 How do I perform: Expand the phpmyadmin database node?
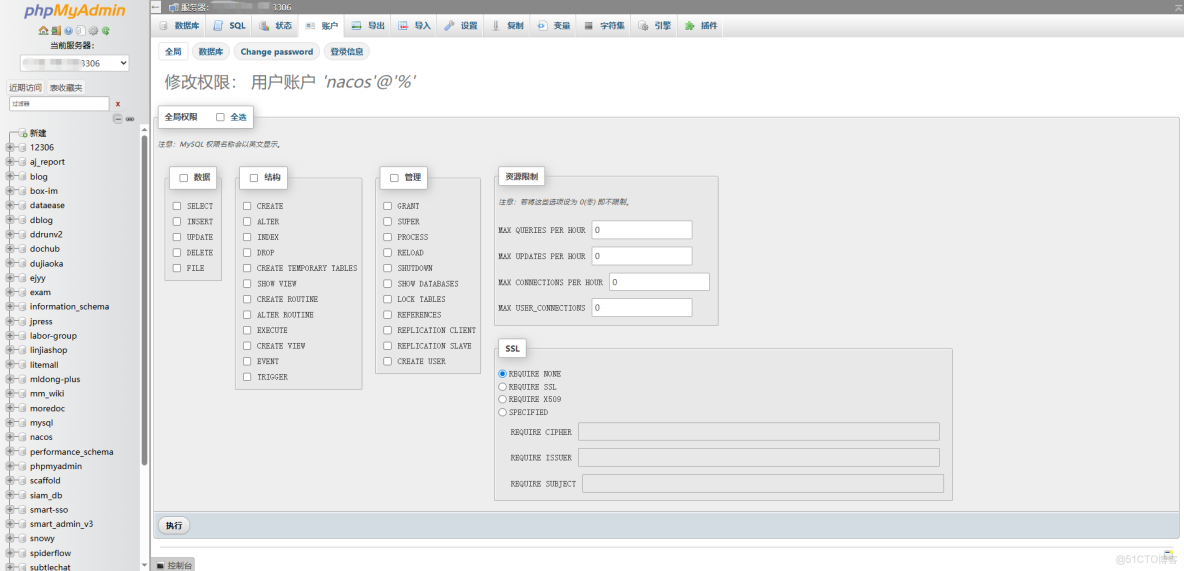(10, 466)
